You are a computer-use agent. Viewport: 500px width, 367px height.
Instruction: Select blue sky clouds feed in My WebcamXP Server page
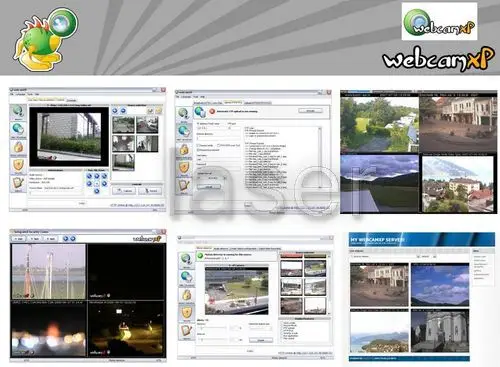pyautogui.click(x=440, y=284)
